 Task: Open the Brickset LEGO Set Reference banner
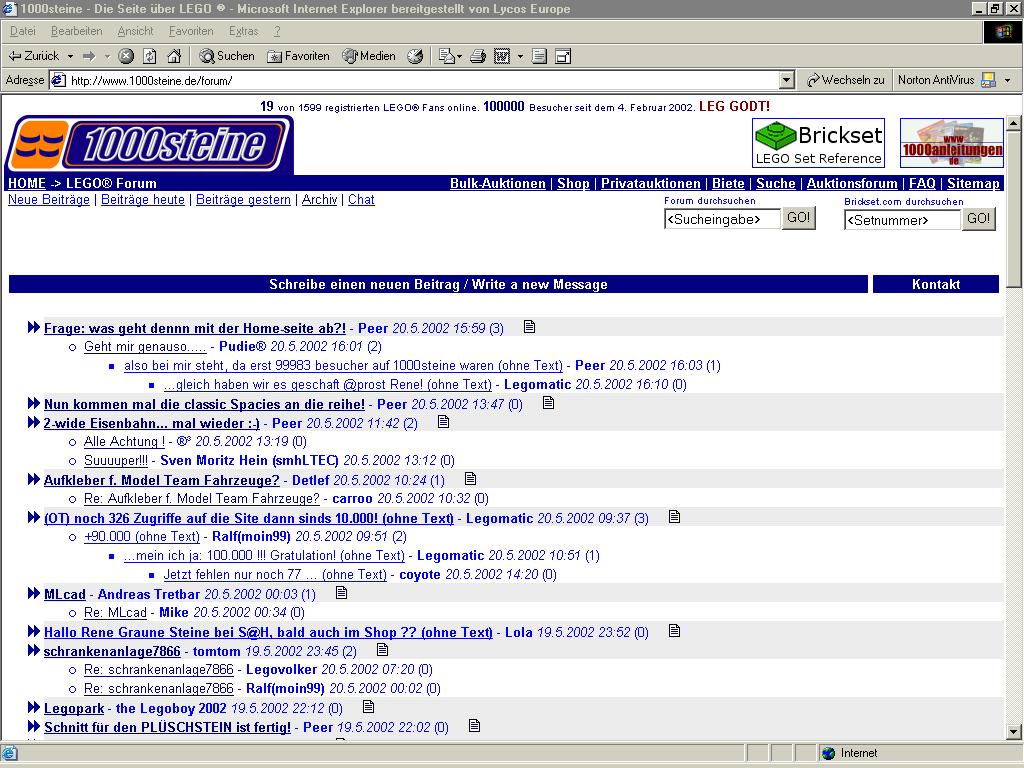coord(818,142)
